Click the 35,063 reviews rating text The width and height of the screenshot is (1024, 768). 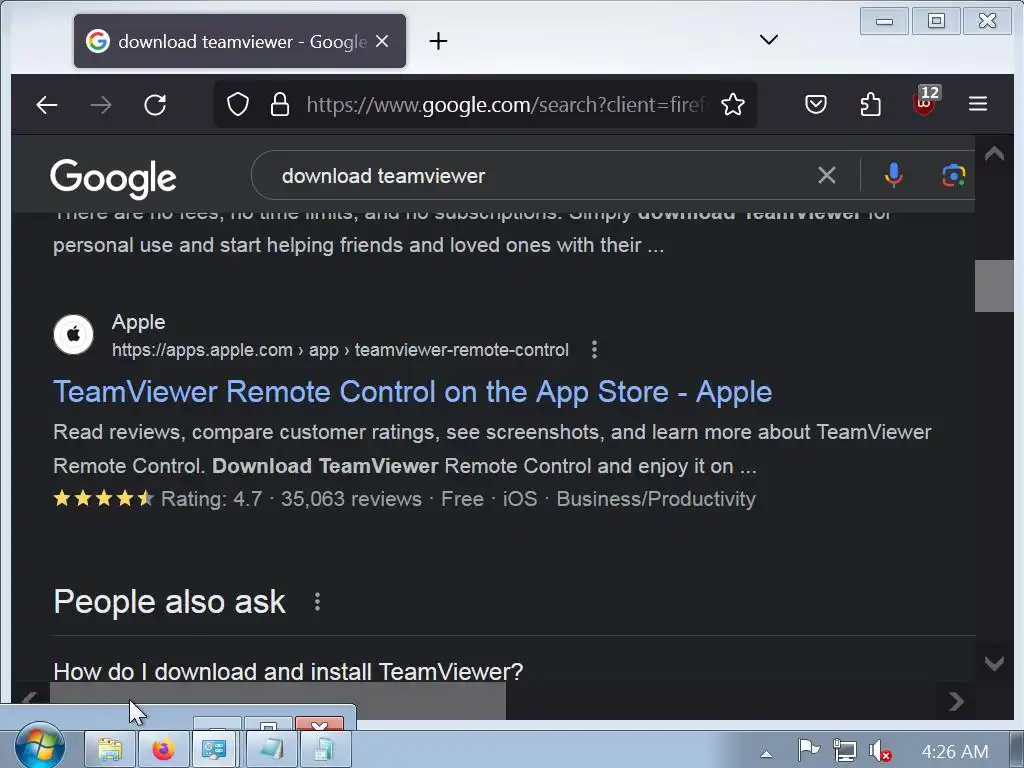click(351, 499)
